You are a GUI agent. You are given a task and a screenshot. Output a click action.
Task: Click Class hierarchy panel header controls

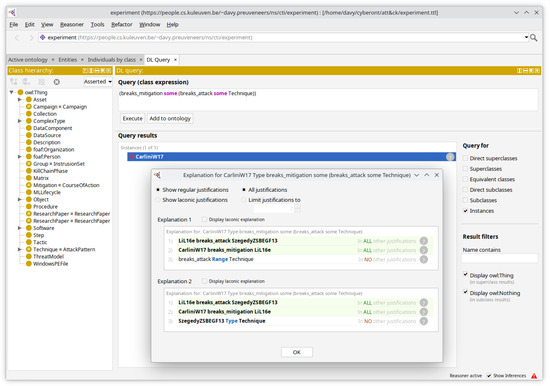click(96, 71)
